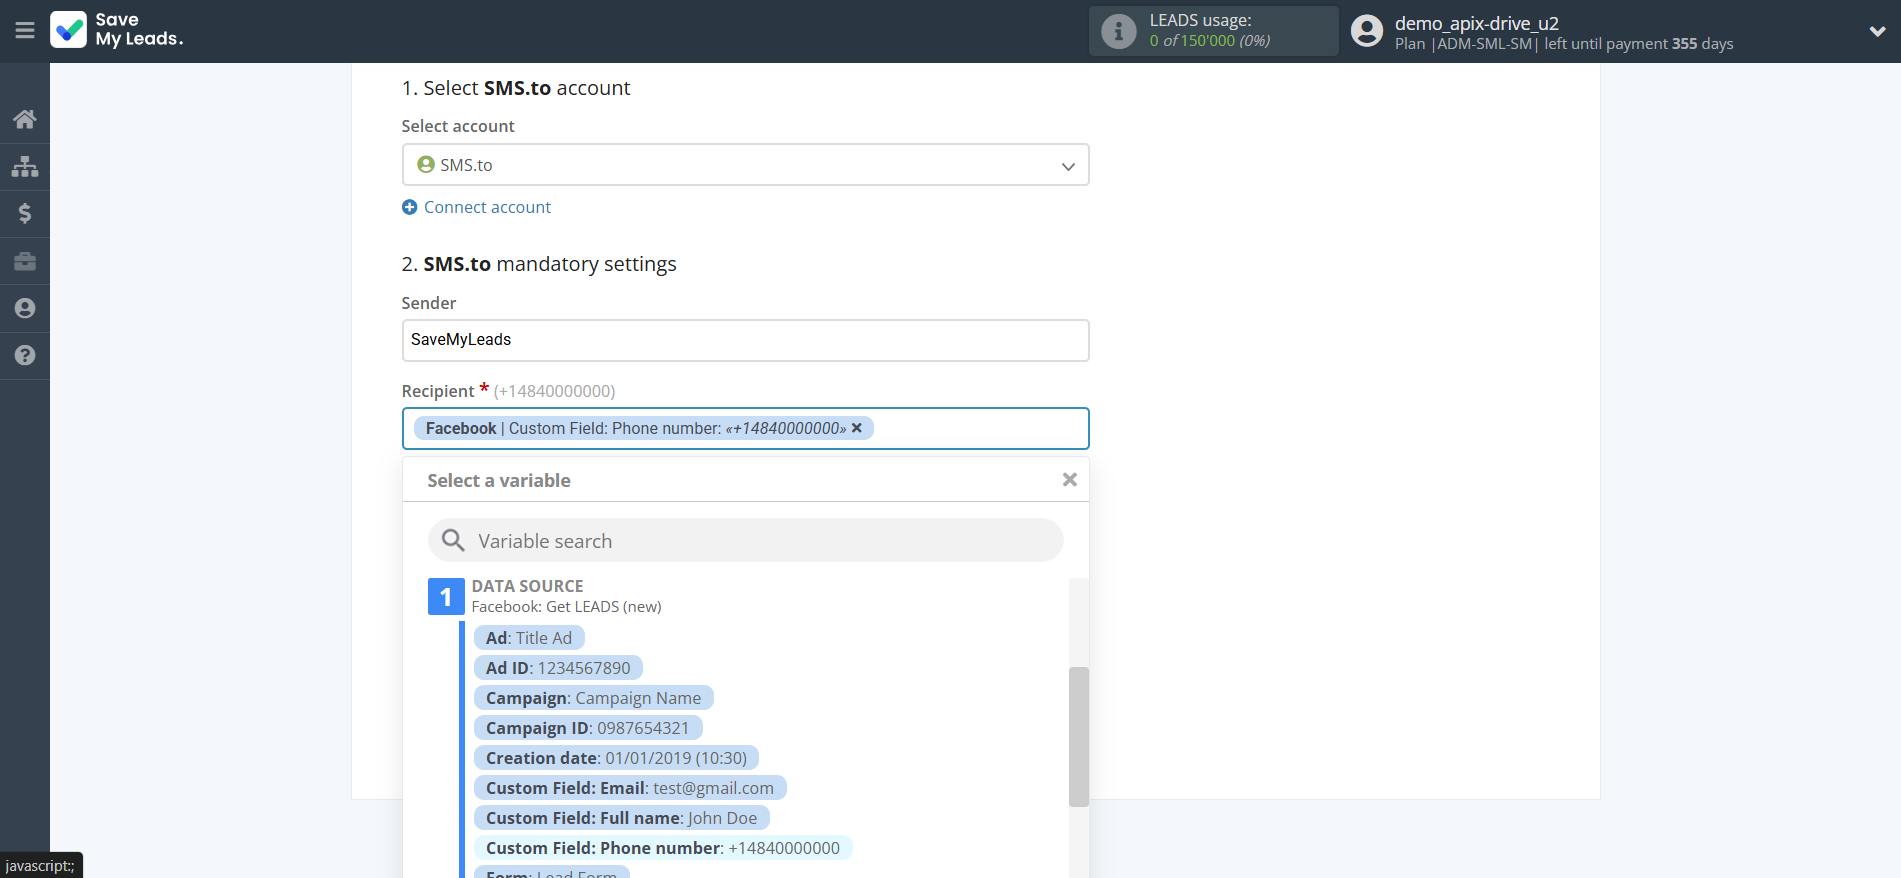Open the user profile sidebar icon
This screenshot has width=1901, height=878.
coord(25,308)
